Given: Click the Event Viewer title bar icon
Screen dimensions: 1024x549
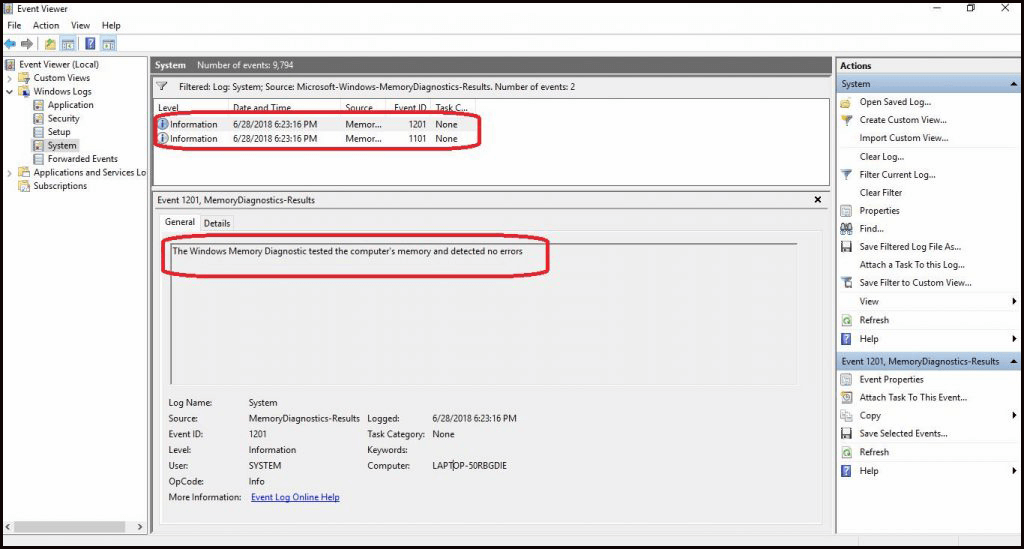Looking at the screenshot, I should (8, 8).
